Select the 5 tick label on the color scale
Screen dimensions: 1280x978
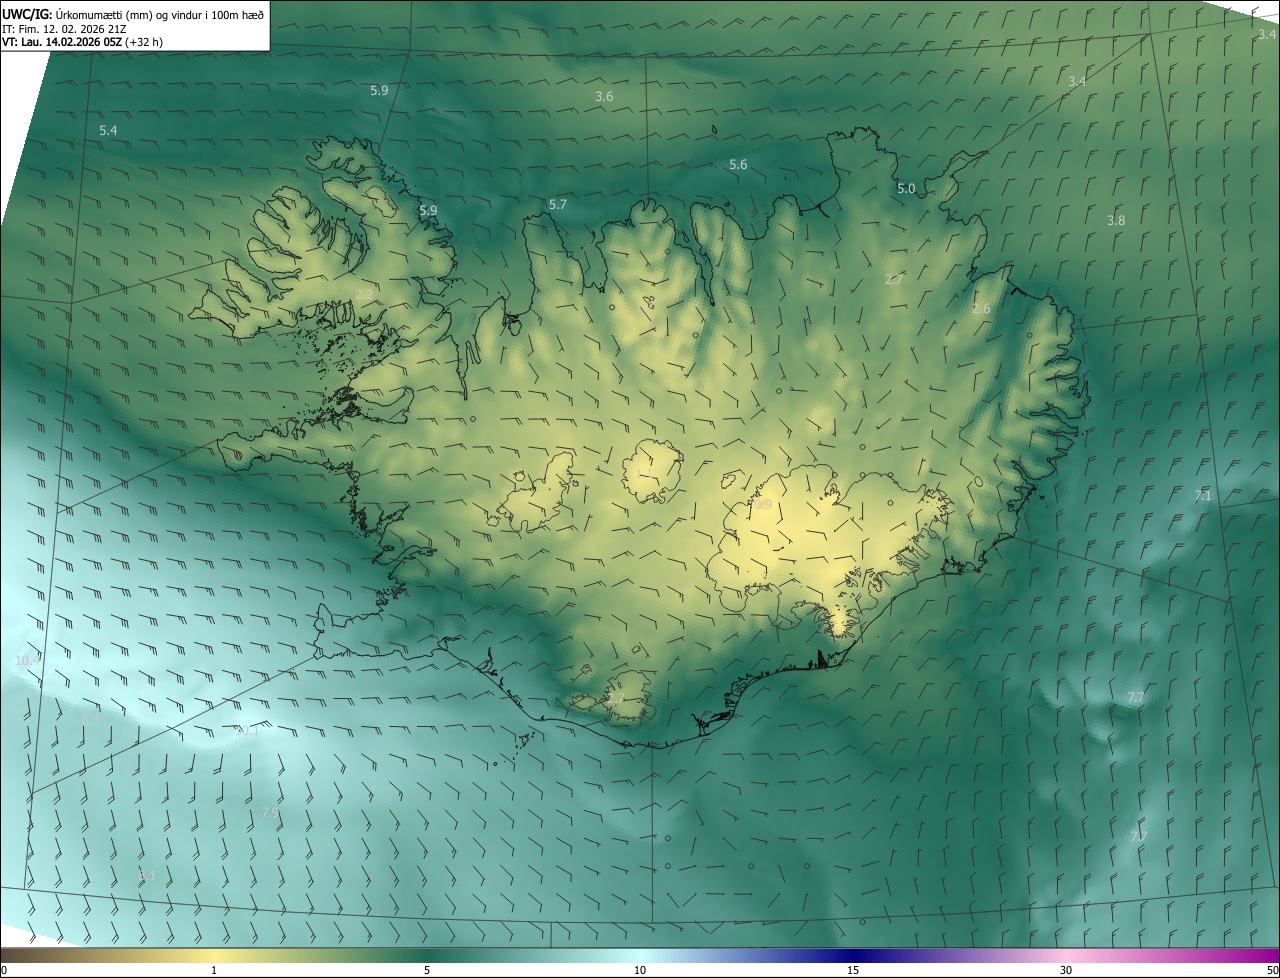(427, 970)
